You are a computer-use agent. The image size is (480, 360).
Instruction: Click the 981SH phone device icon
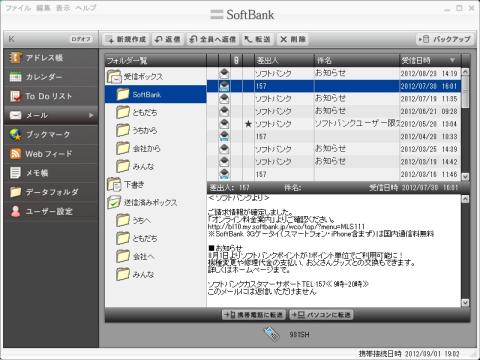271,334
